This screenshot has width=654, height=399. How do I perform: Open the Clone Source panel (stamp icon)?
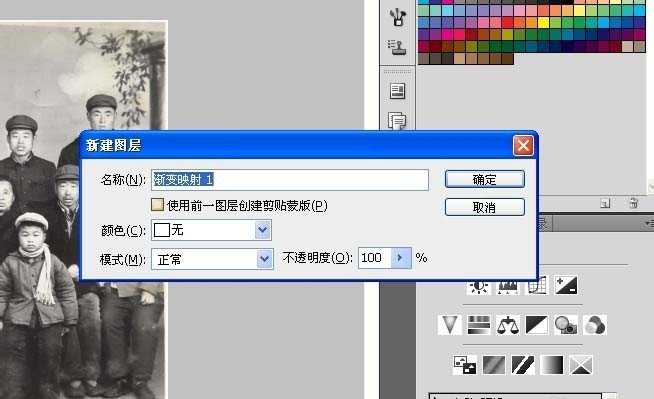(397, 47)
